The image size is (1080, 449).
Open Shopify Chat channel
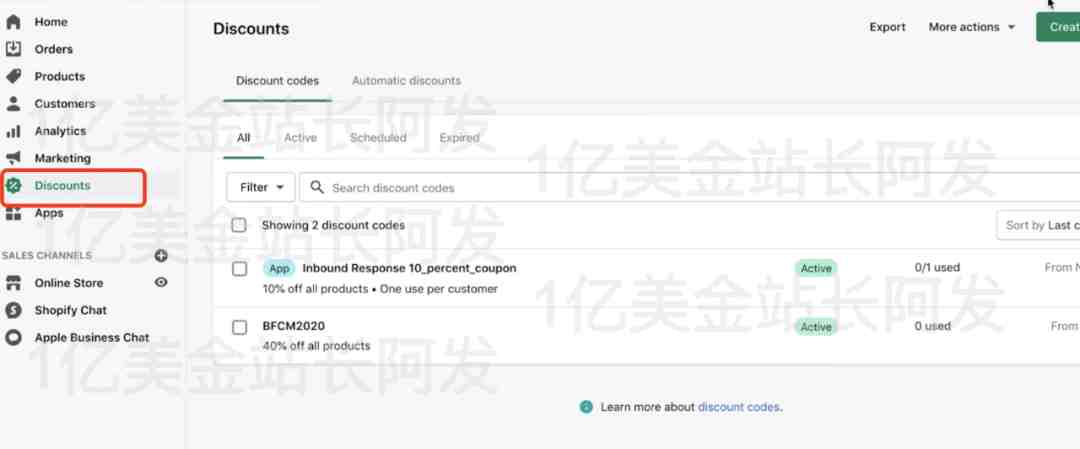coord(71,311)
